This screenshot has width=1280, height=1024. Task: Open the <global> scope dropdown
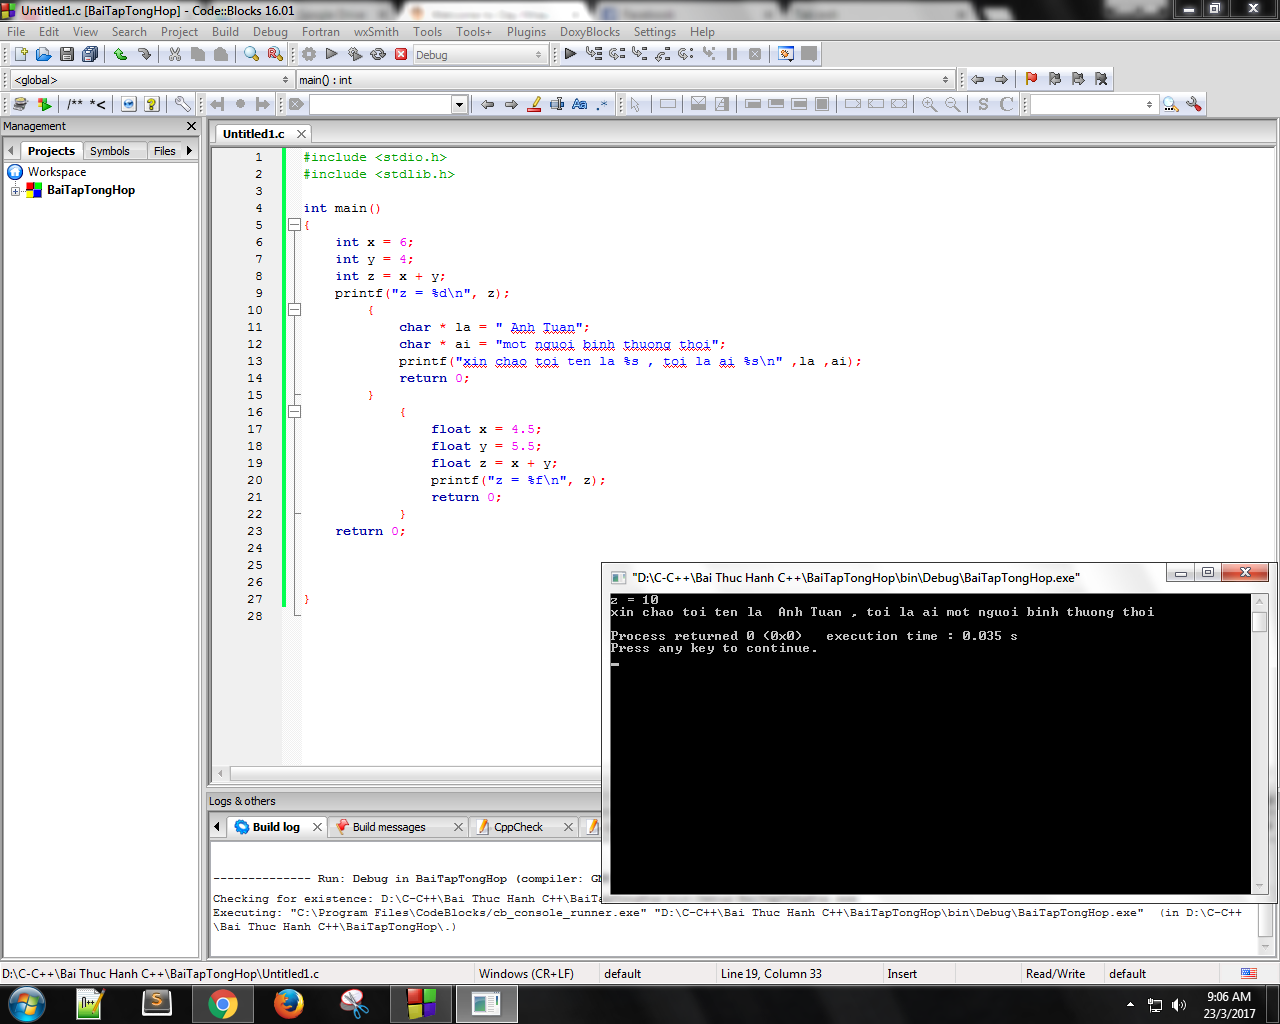[x=285, y=80]
